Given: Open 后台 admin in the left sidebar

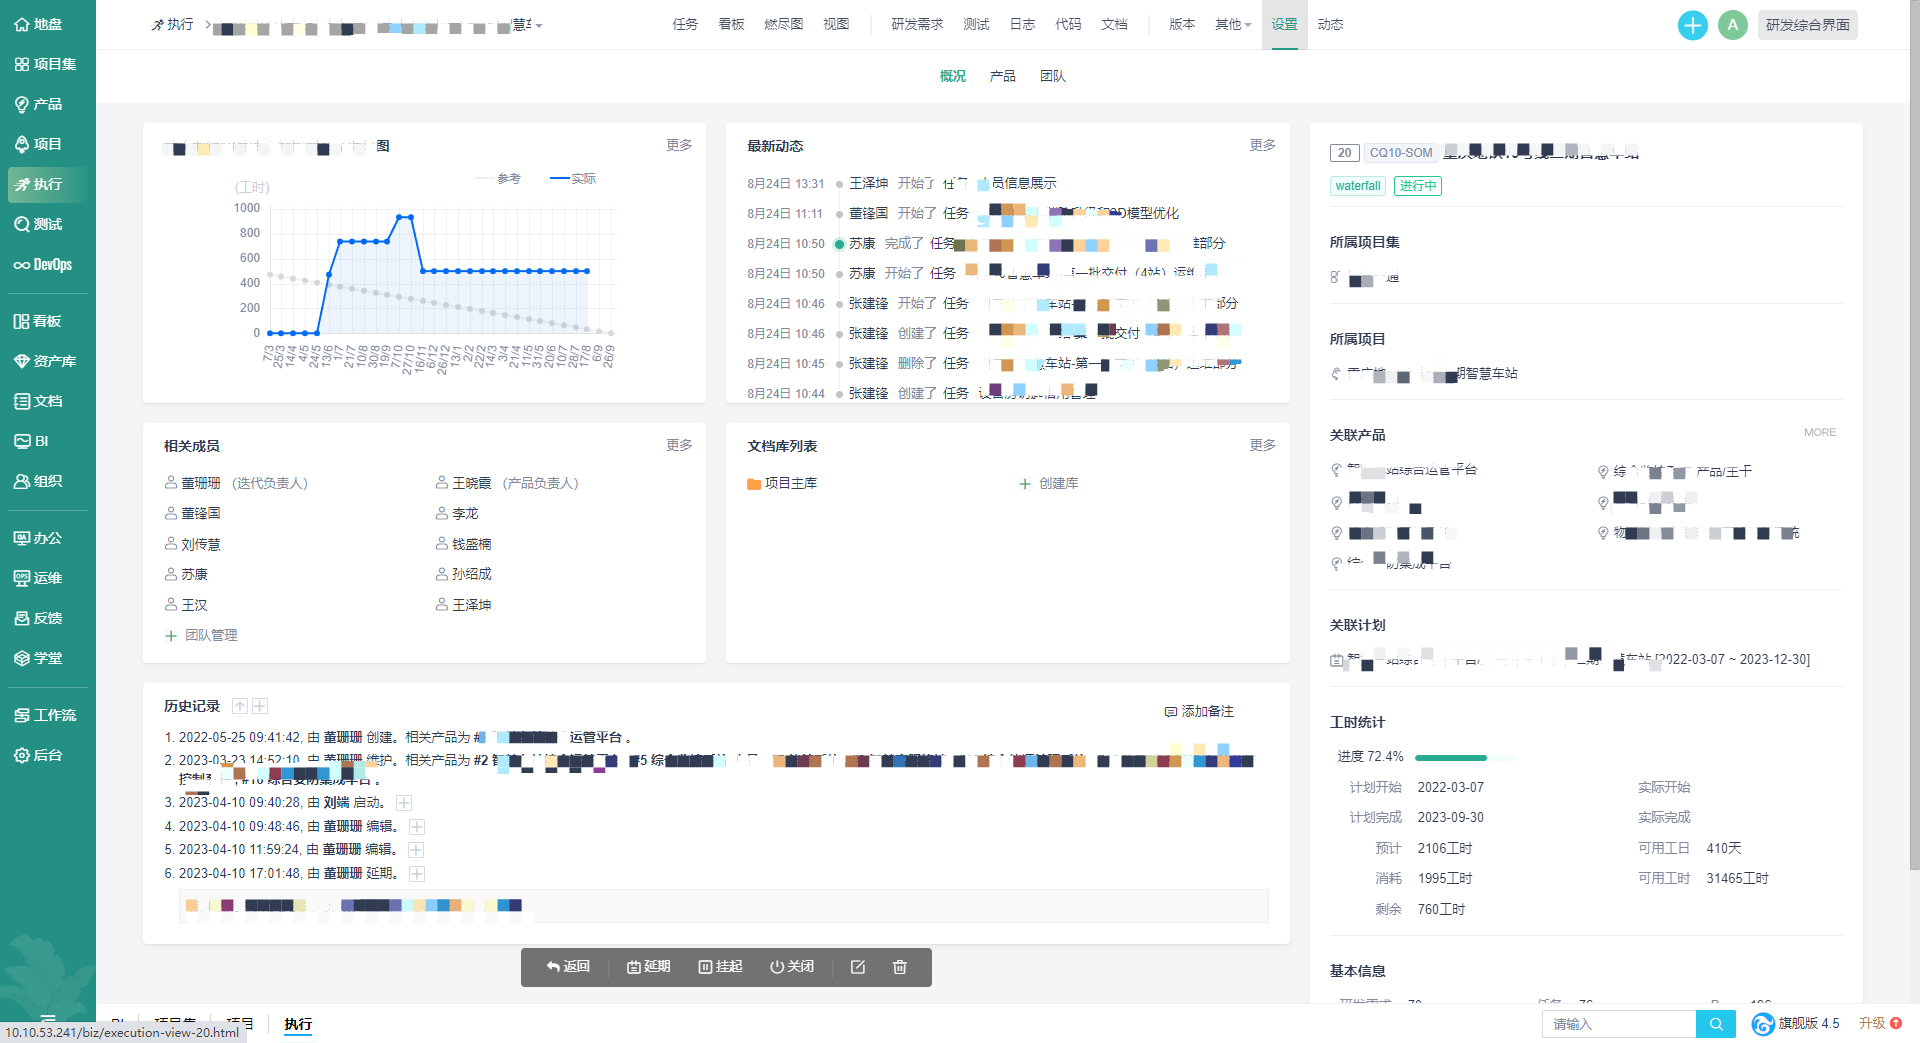Looking at the screenshot, I should [x=40, y=755].
